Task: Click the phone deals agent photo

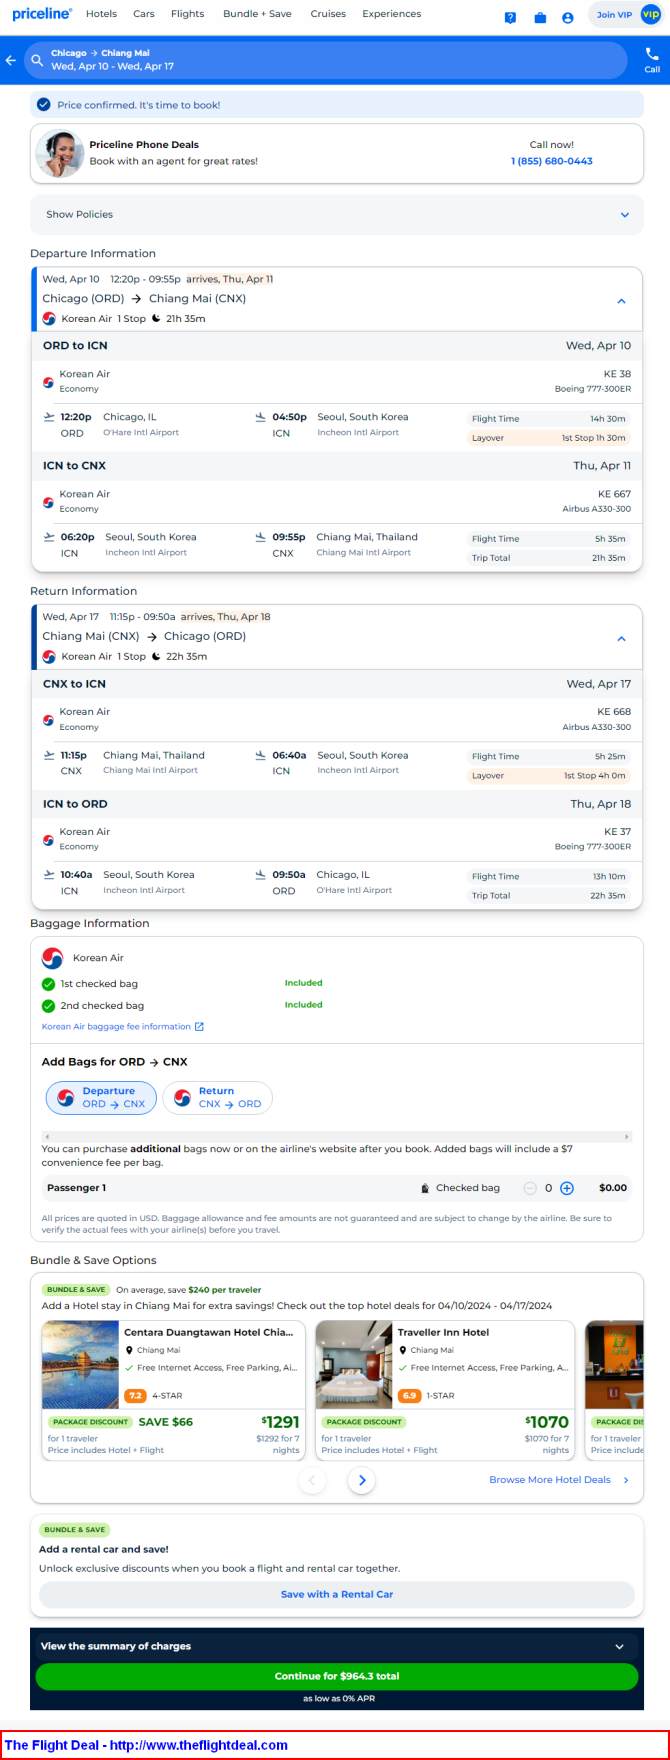Action: click(x=60, y=153)
